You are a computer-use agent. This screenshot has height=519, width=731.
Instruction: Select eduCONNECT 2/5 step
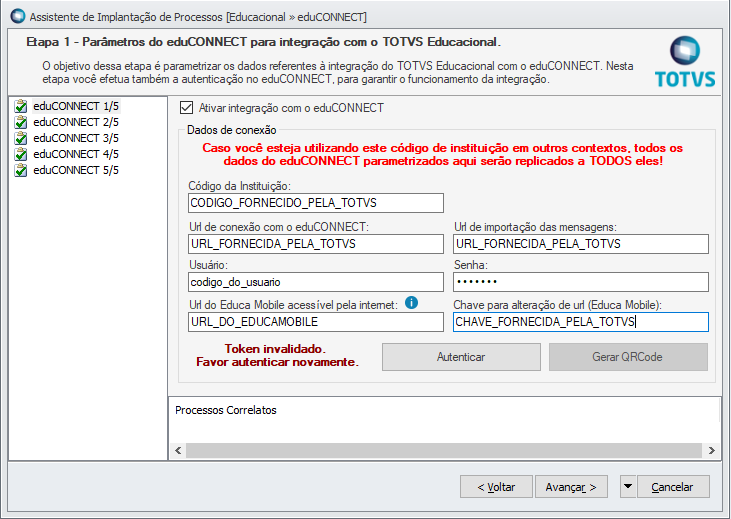coord(76,122)
